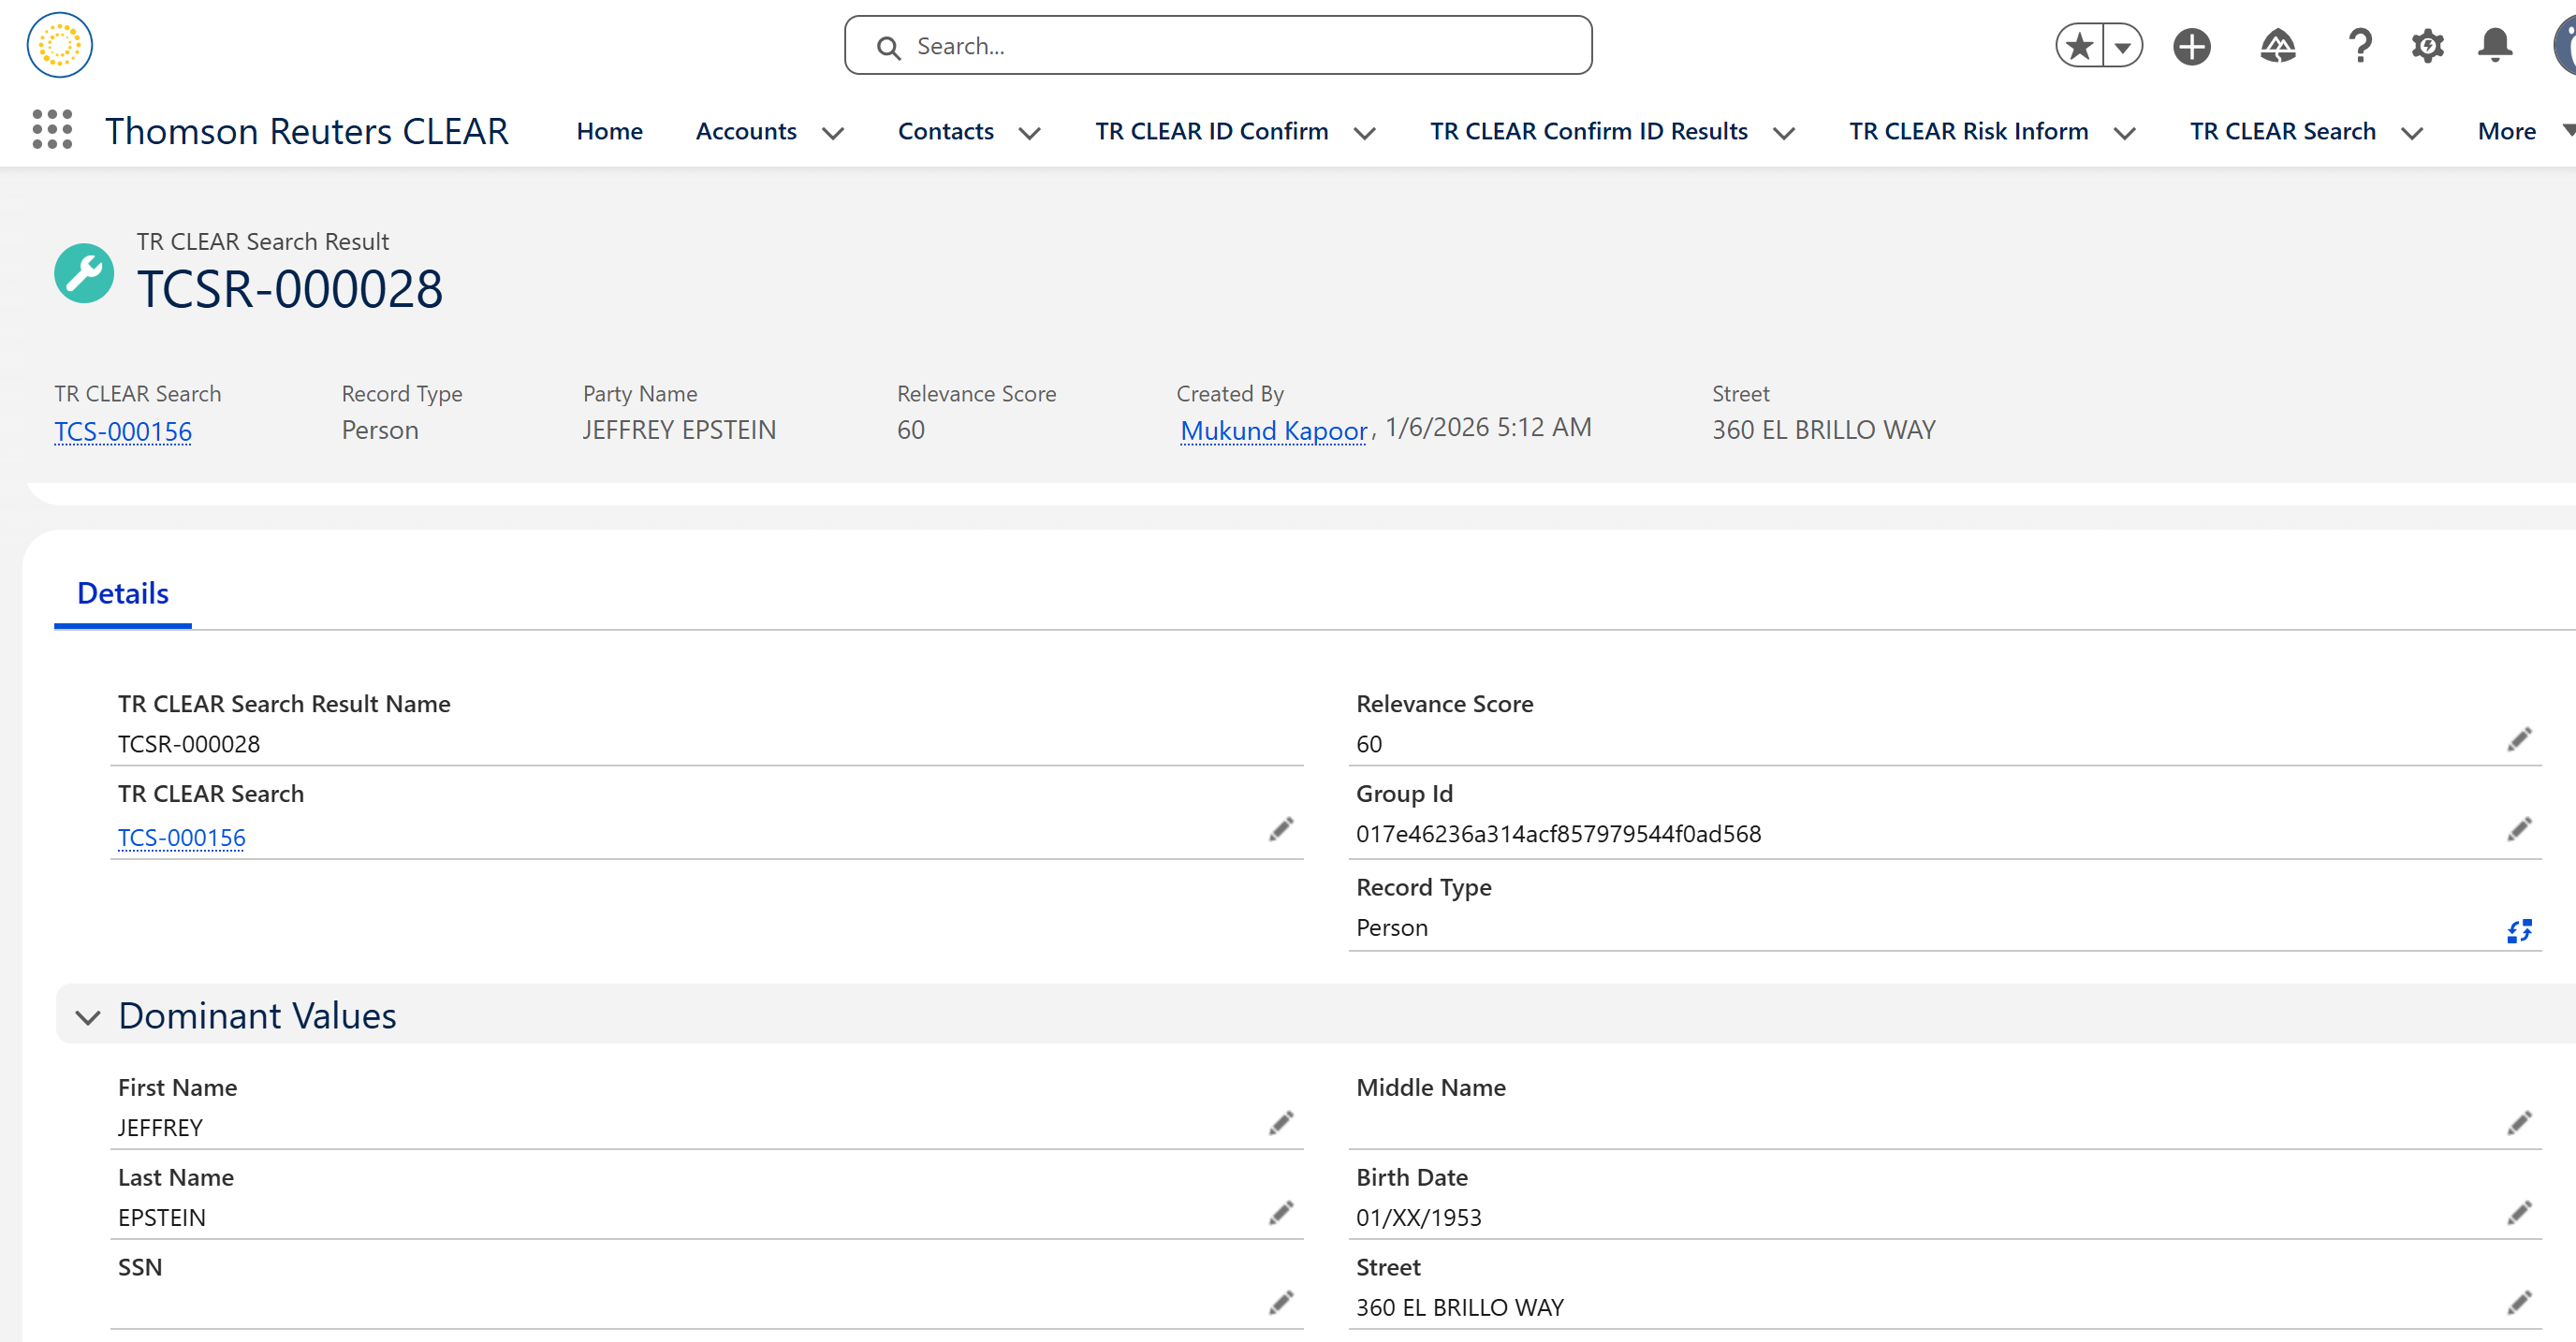
Task: Open the TR CLEAR Search tab
Action: pyautogui.click(x=2282, y=131)
